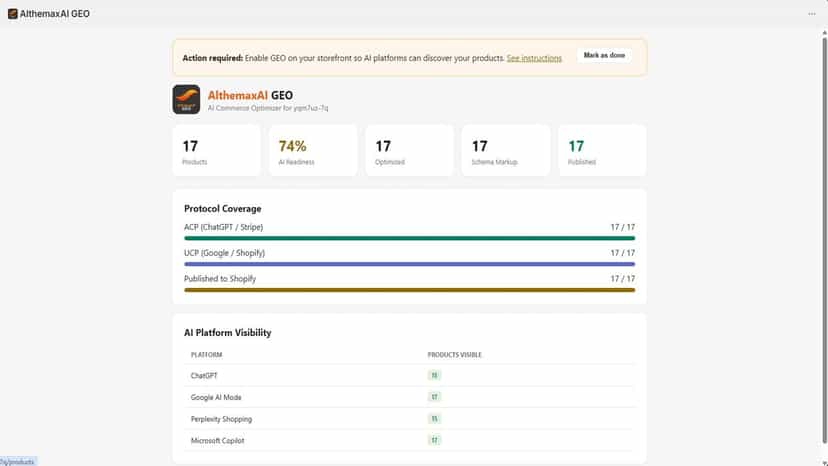This screenshot has width=828, height=466.
Task: Select the 17 Products stat card
Action: pyautogui.click(x=217, y=151)
